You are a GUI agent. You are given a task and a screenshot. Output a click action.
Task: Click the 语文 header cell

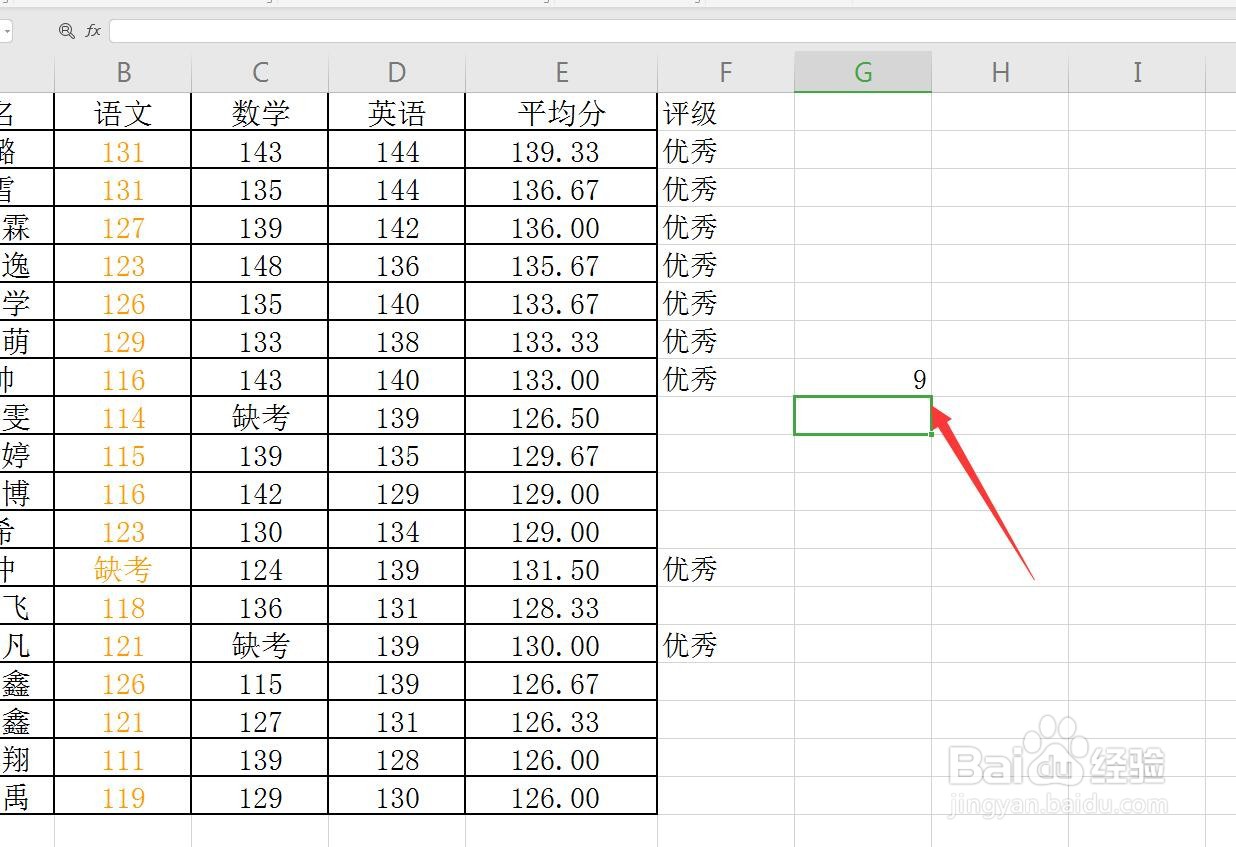click(x=123, y=113)
